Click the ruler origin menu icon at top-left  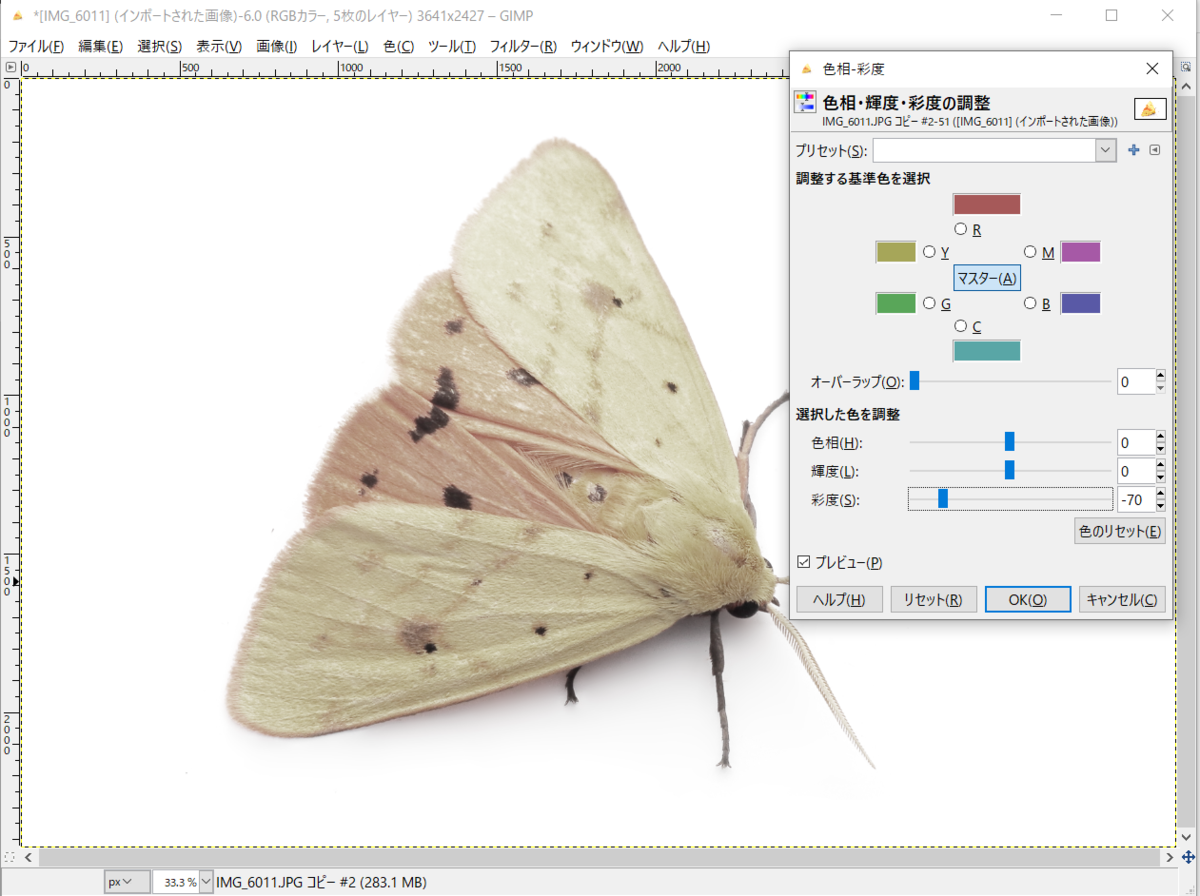pyautogui.click(x=10, y=67)
